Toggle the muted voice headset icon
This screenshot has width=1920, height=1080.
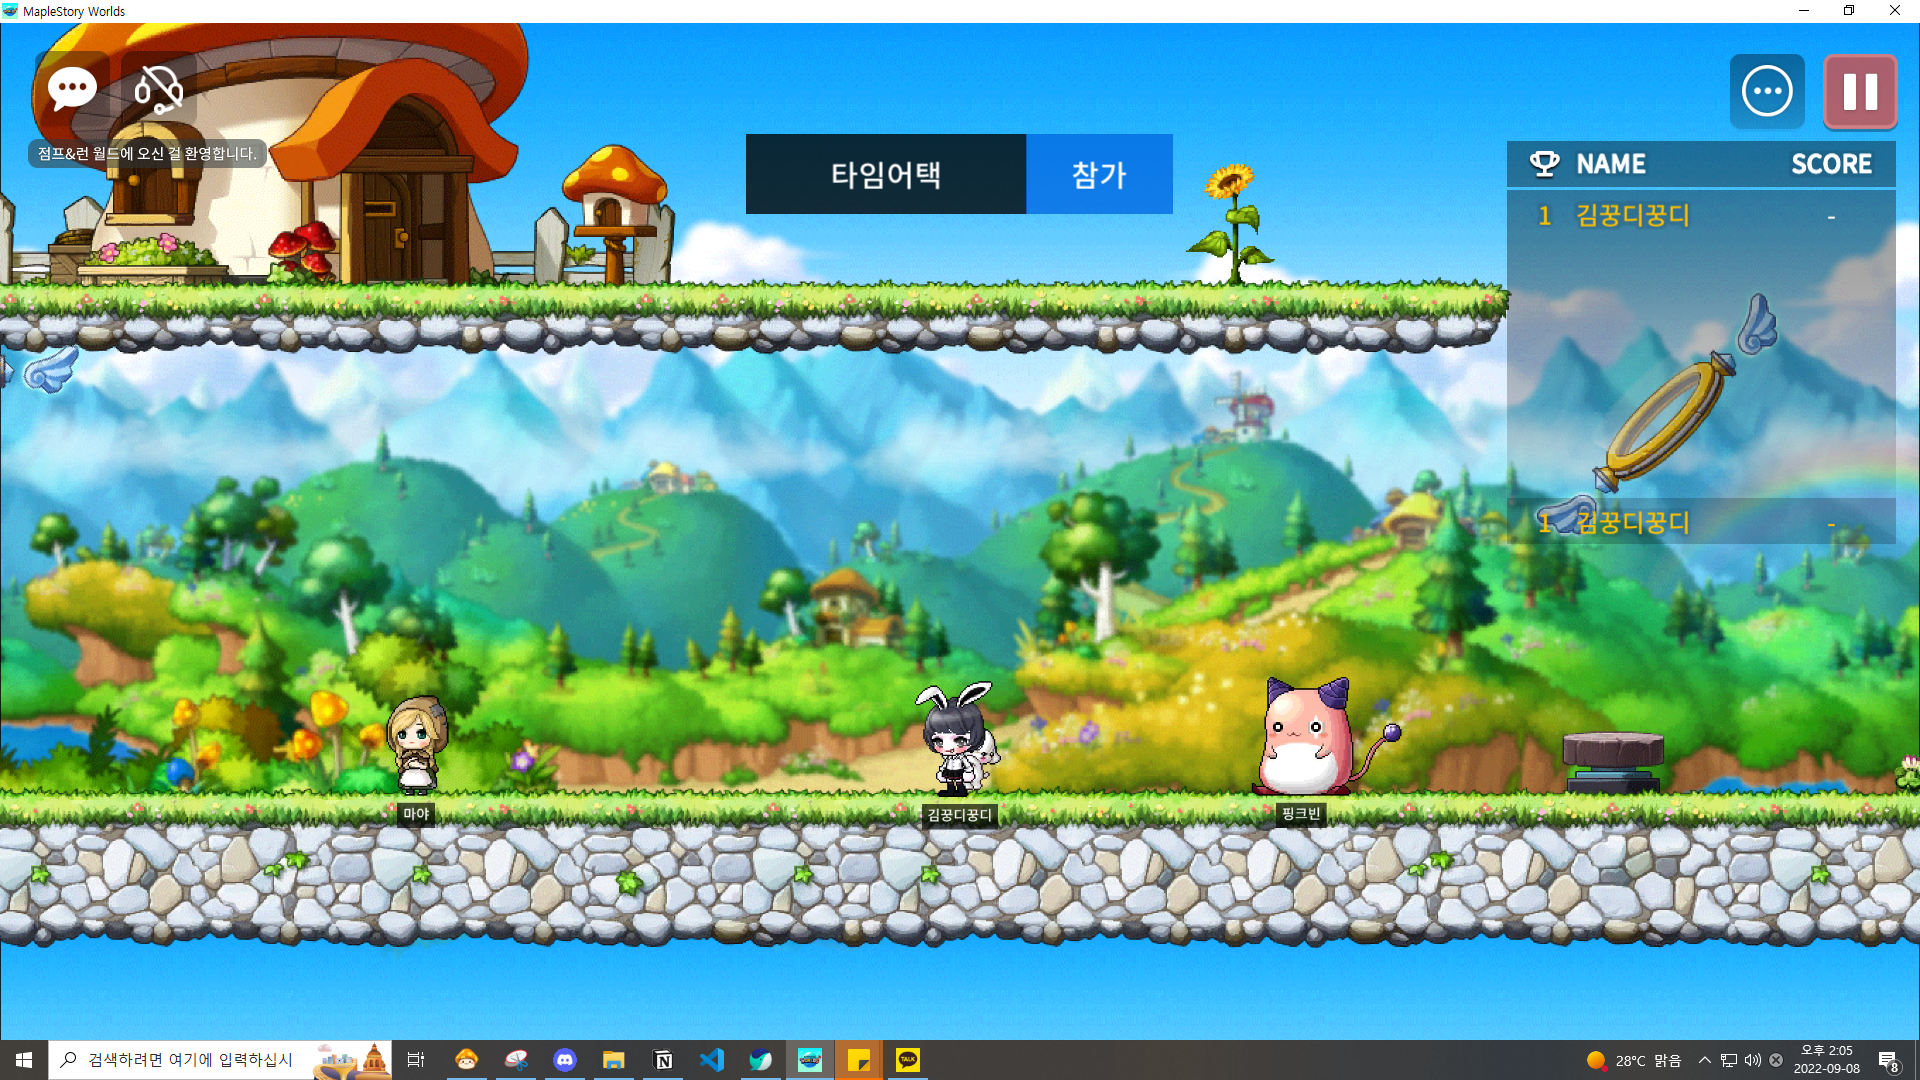[158, 90]
